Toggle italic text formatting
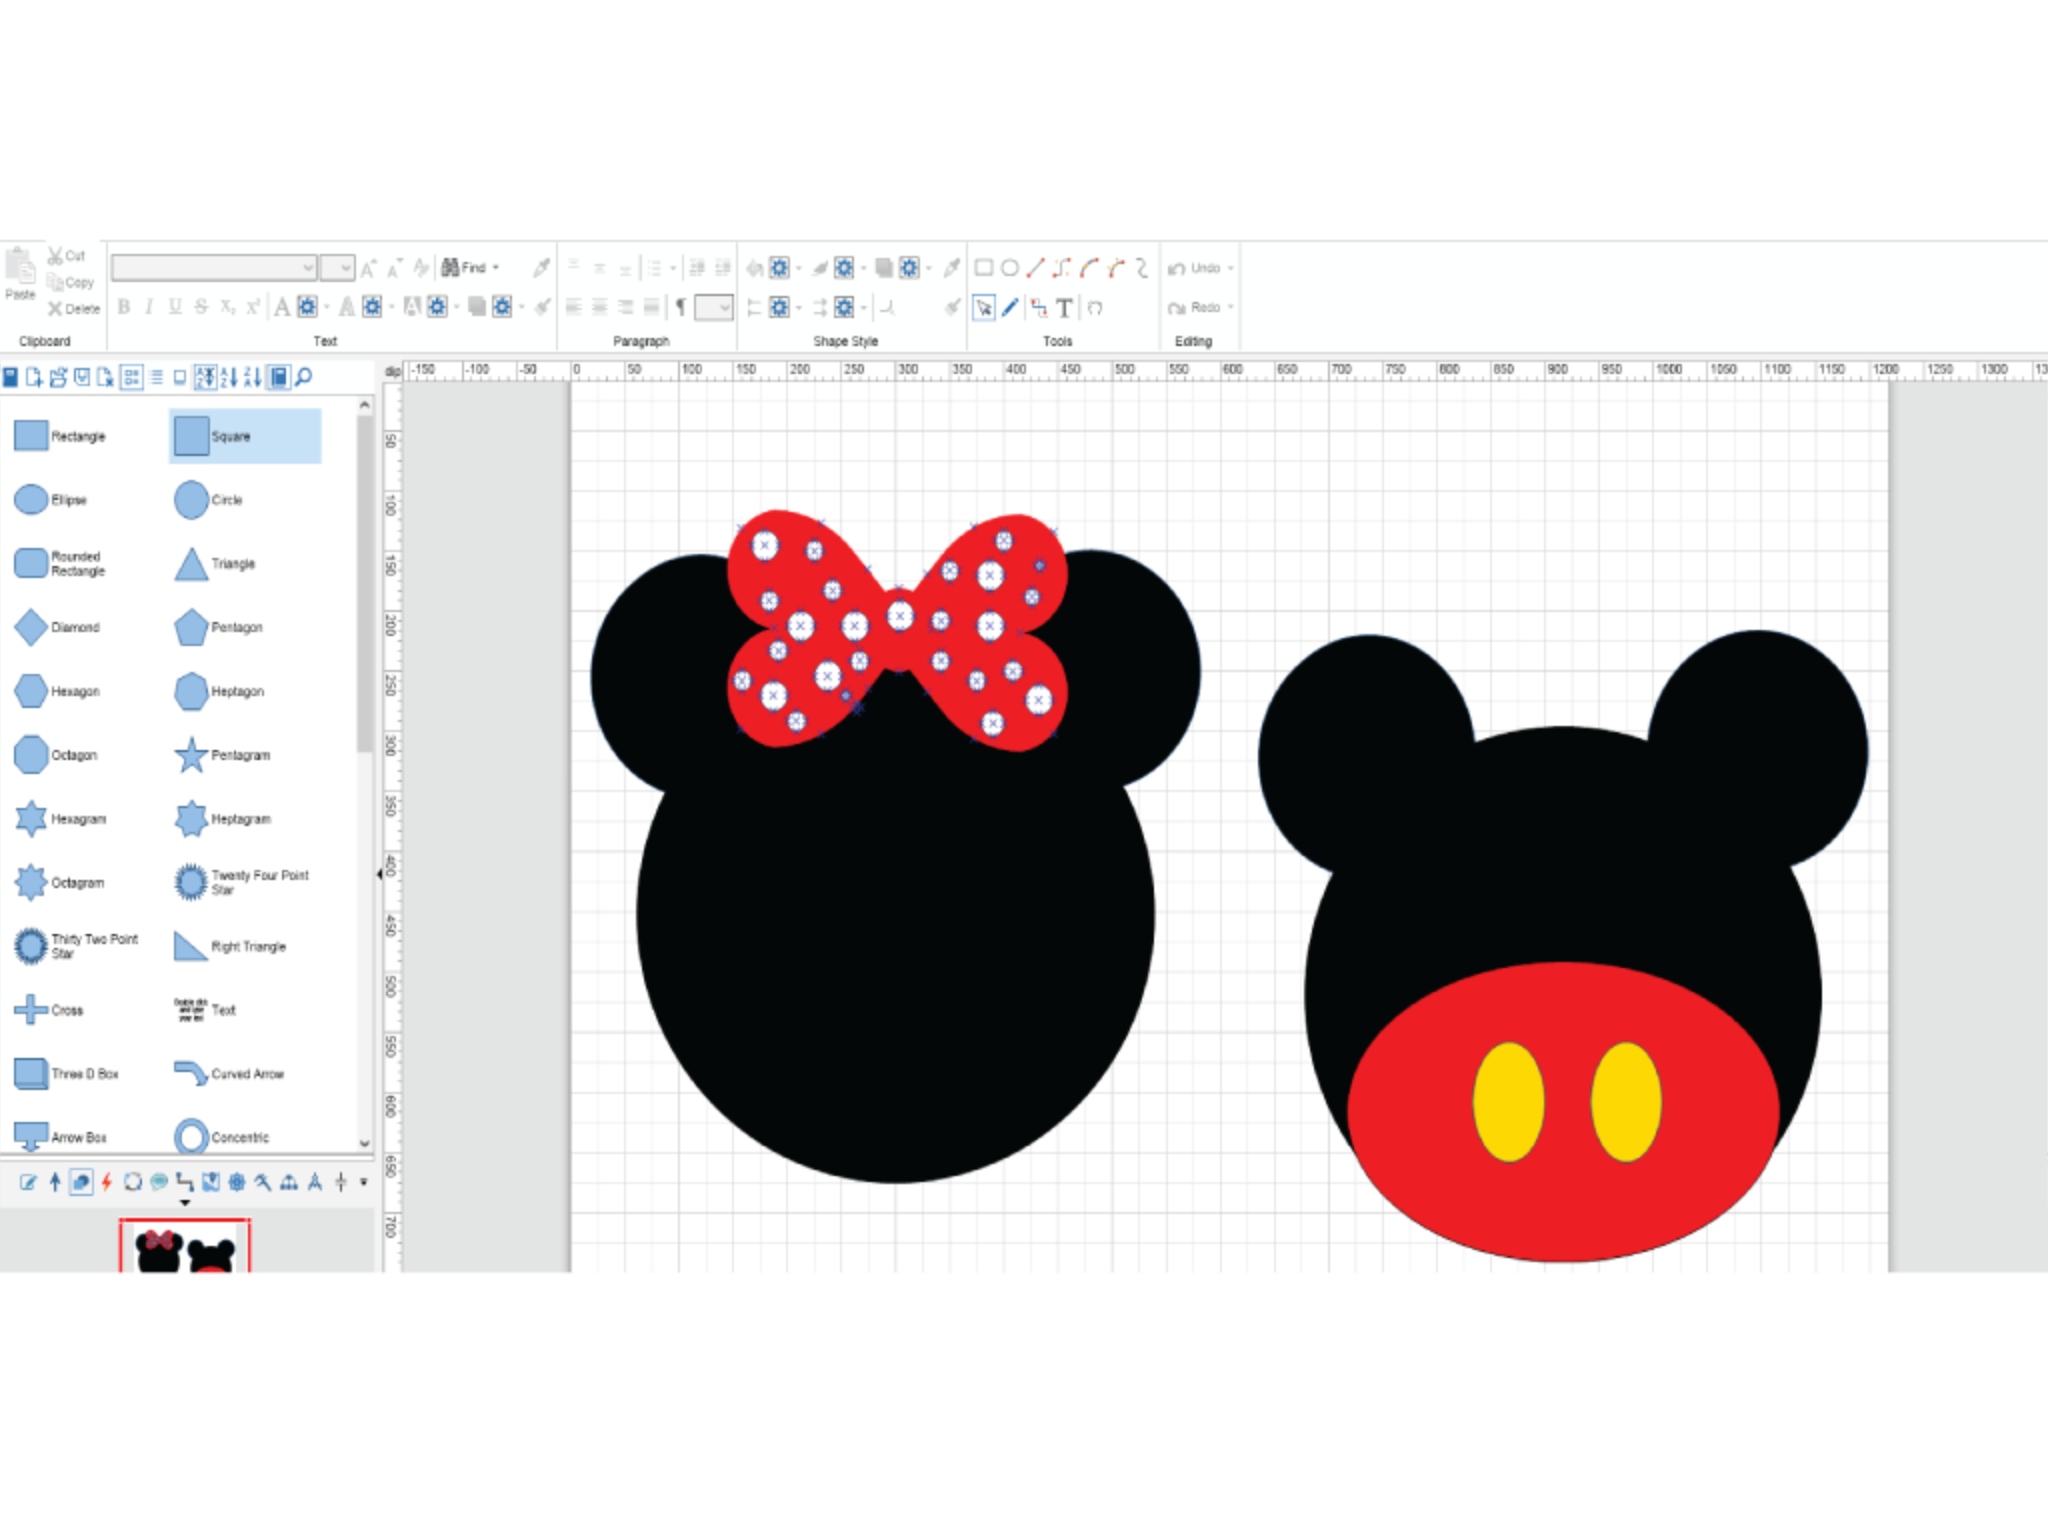Screen dimensions: 2048x1536 tap(149, 308)
